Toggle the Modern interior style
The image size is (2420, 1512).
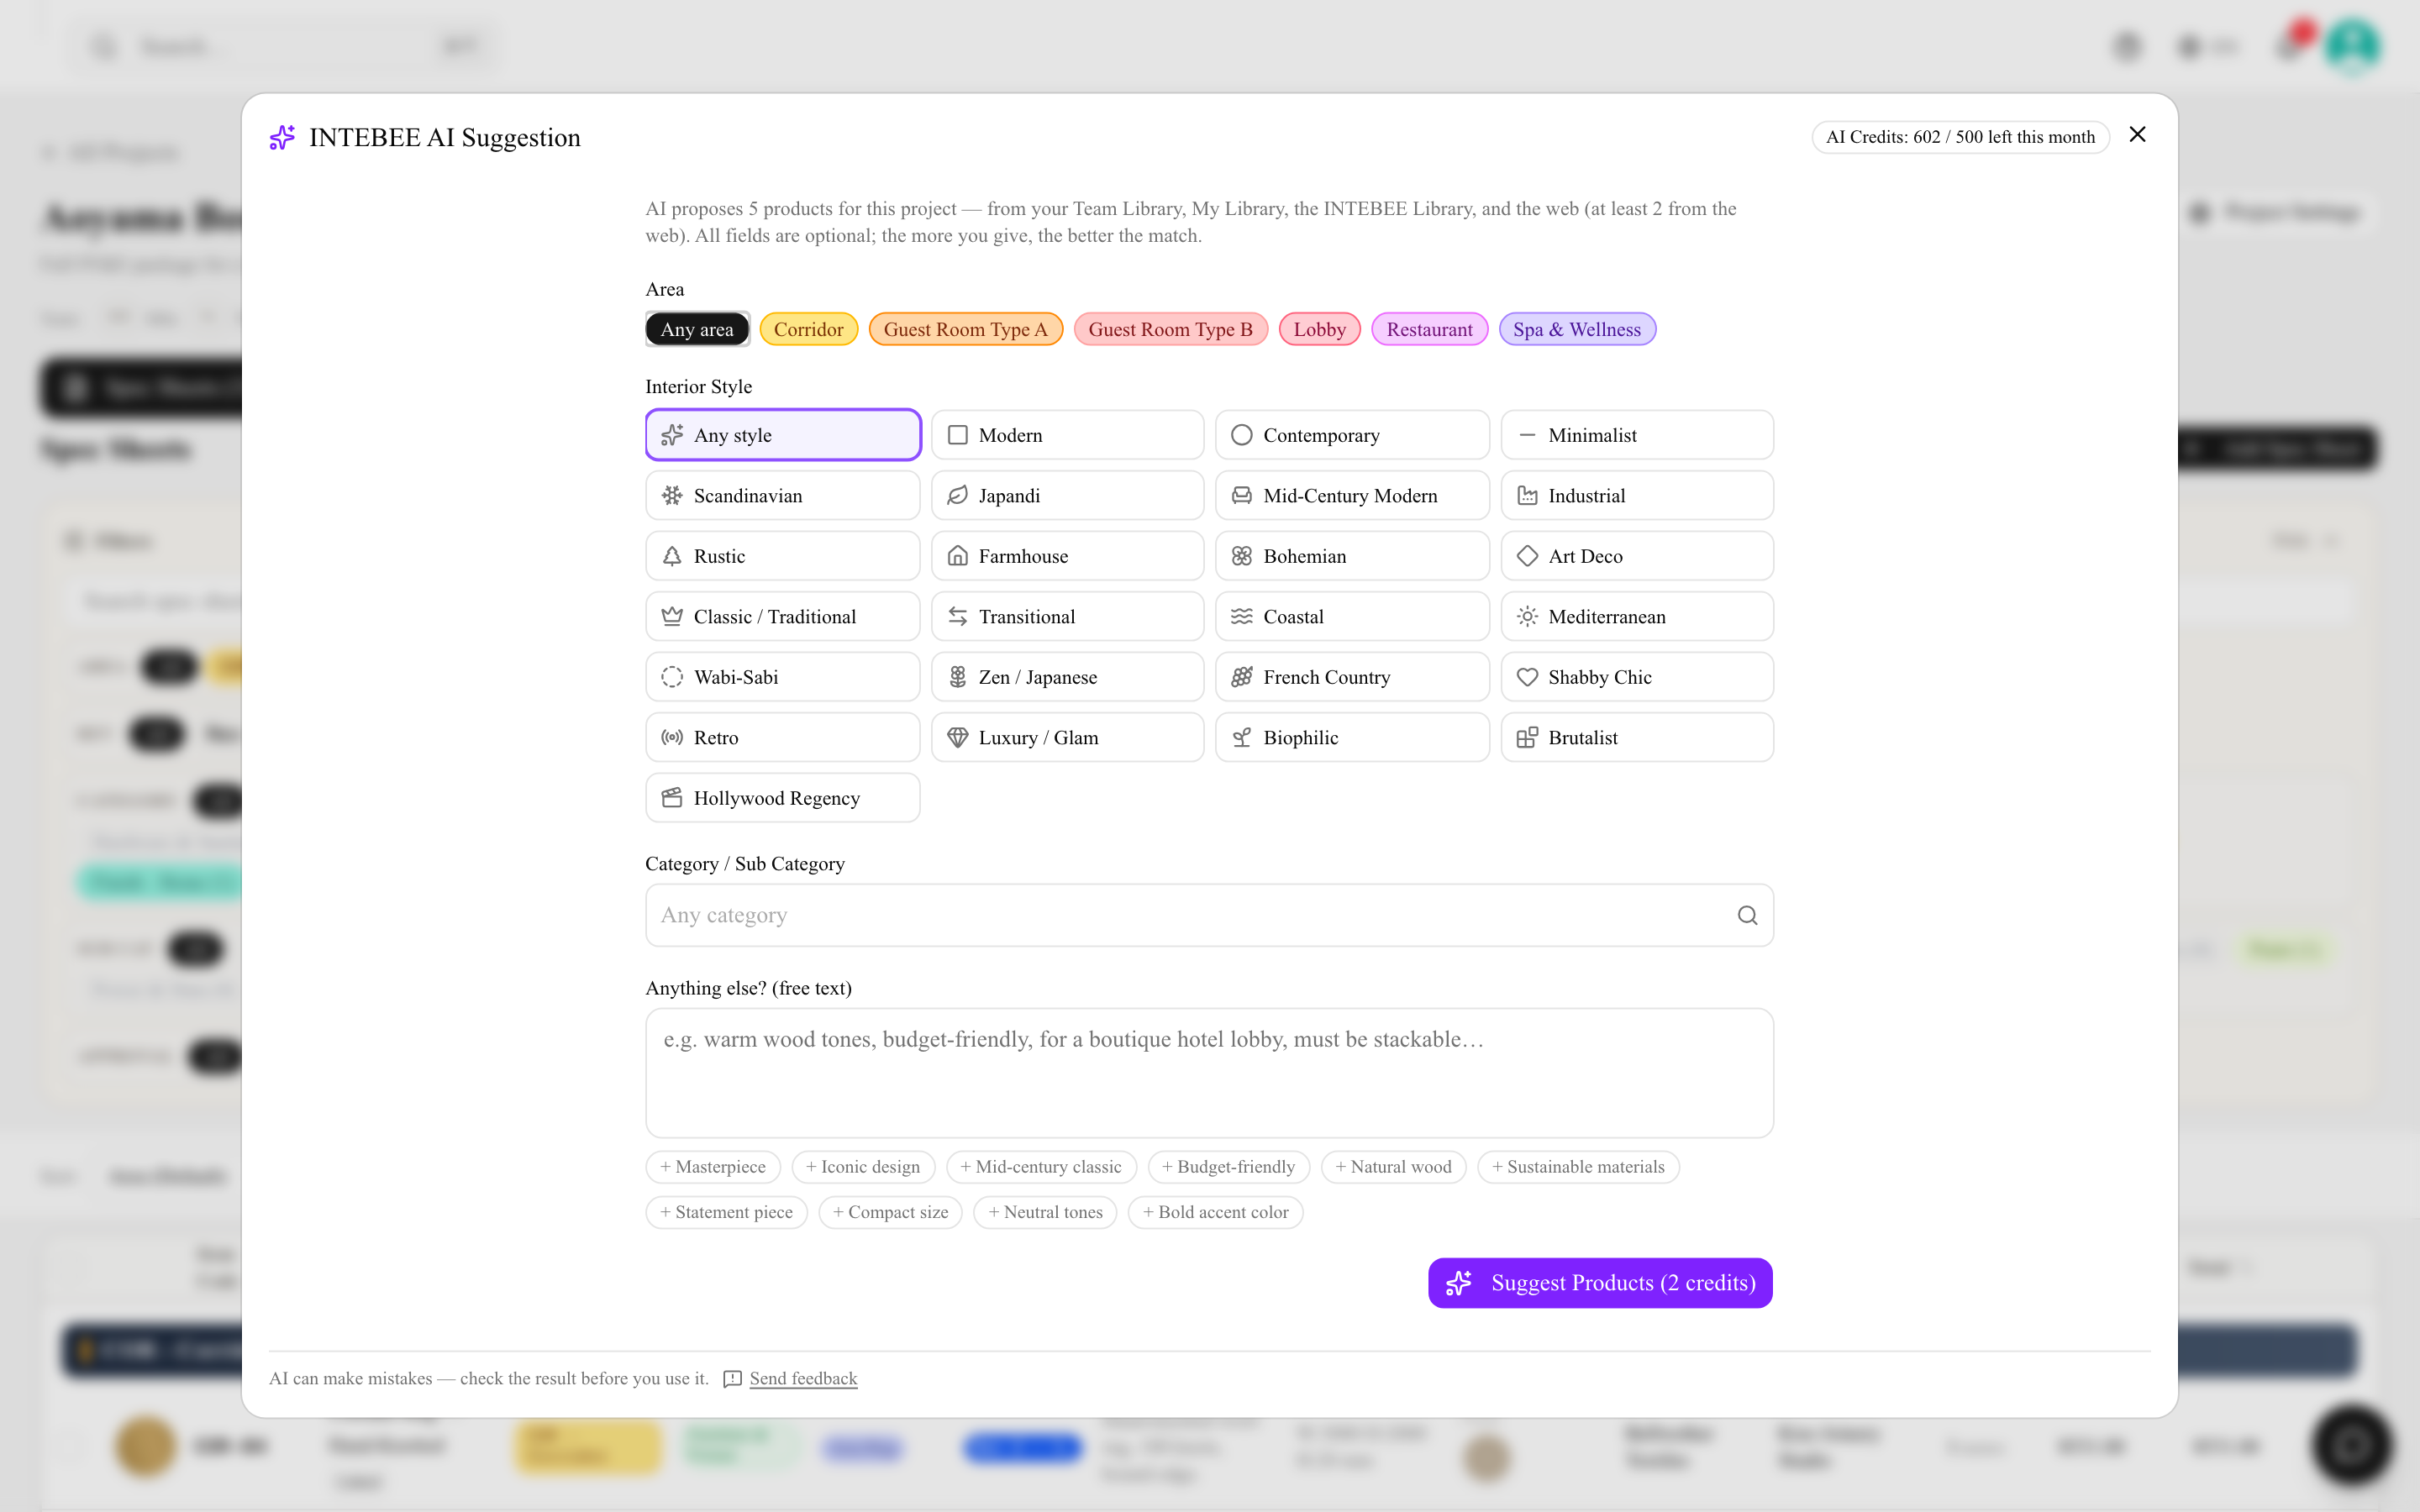(1067, 435)
